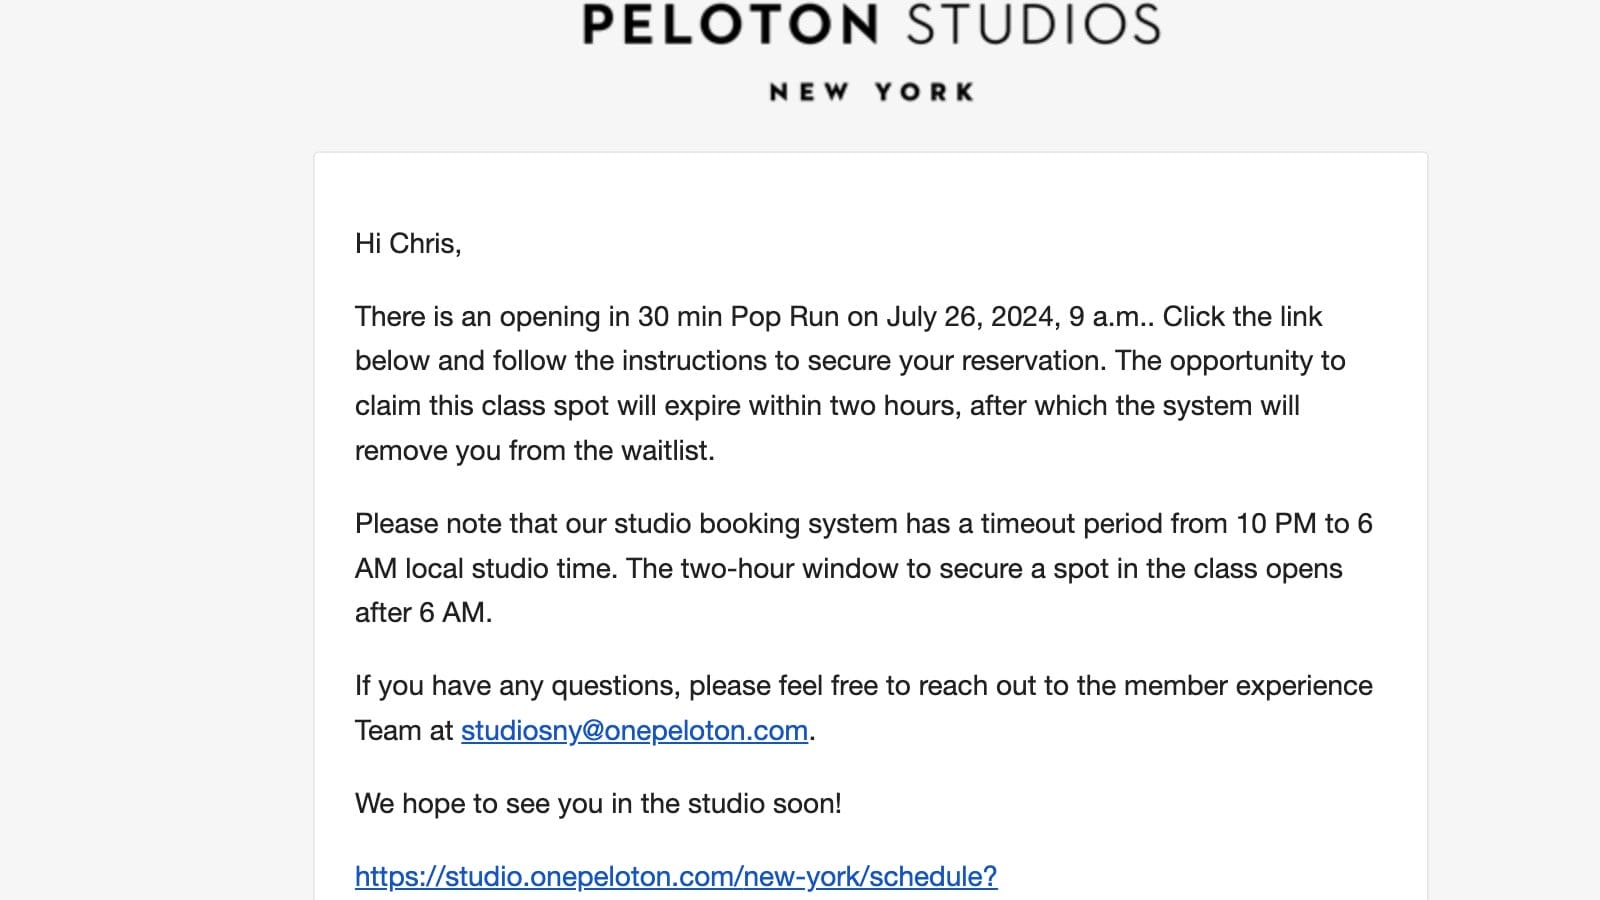
Task: Click the word PELOTON in the header logo
Action: point(730,25)
